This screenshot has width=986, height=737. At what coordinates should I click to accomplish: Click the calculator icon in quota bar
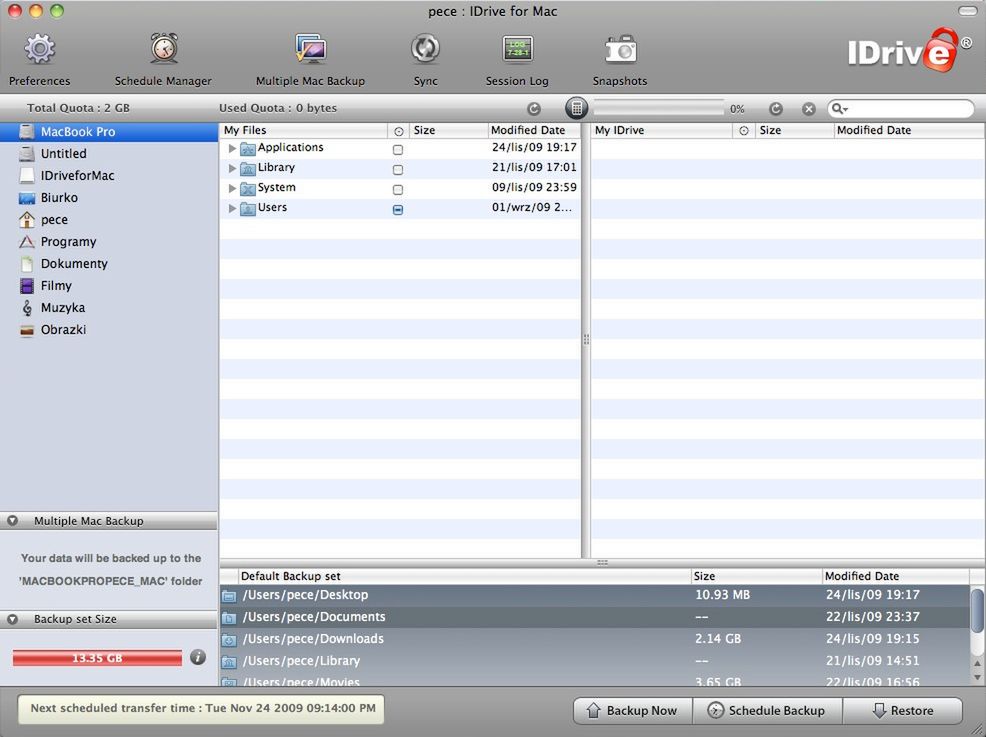(x=577, y=108)
